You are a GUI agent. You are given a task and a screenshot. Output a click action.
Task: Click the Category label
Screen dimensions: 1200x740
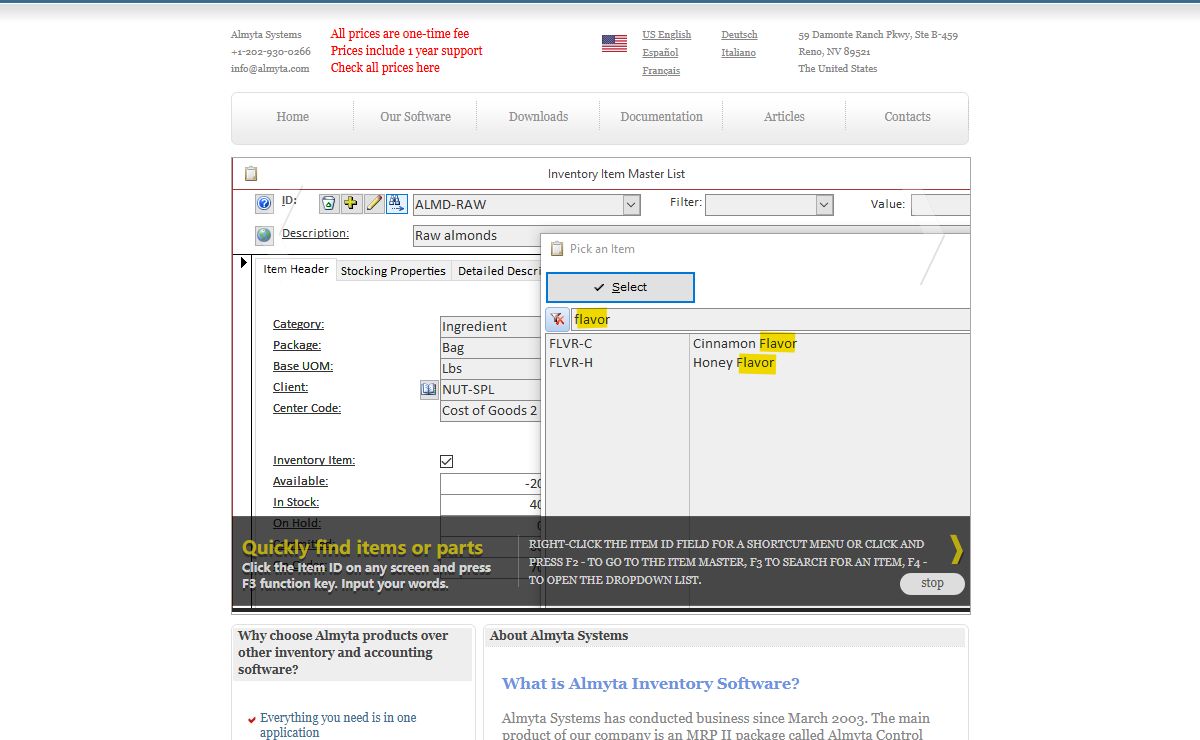pyautogui.click(x=298, y=324)
